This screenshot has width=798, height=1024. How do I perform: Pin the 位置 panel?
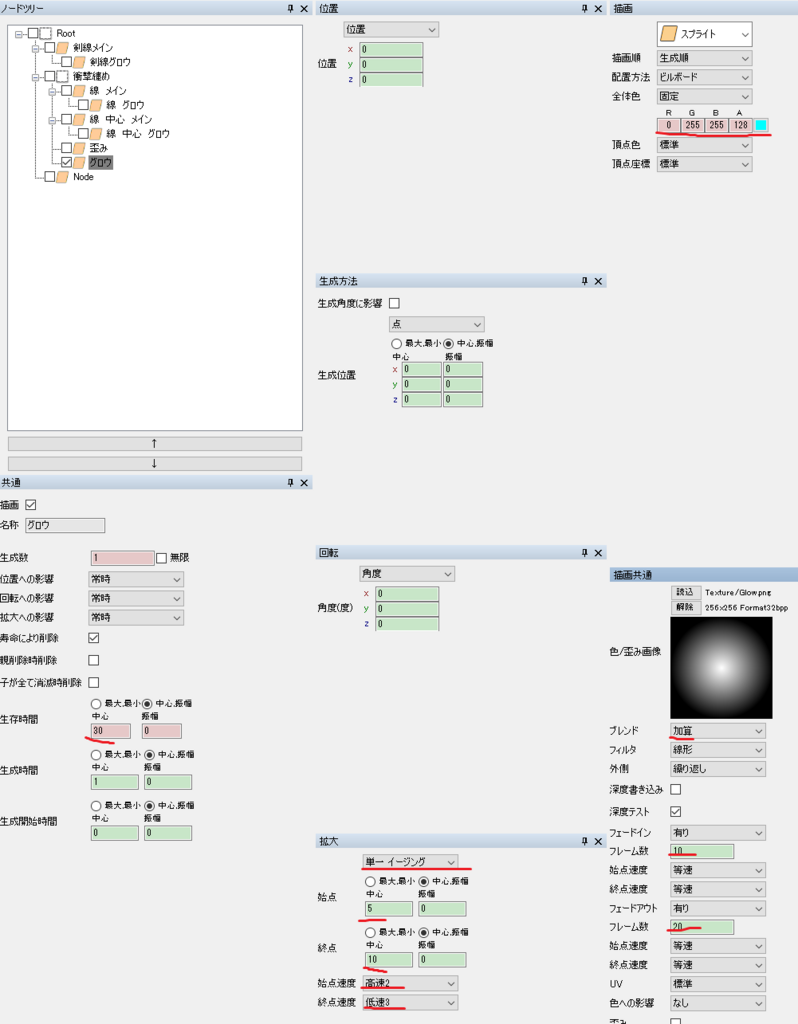pyautogui.click(x=585, y=8)
